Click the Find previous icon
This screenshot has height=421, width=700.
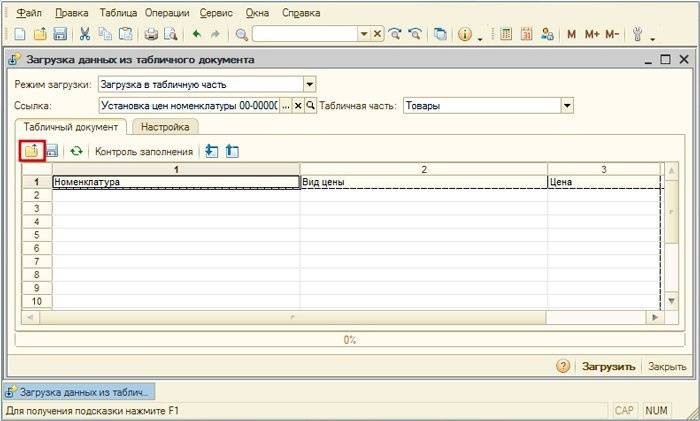coord(415,34)
